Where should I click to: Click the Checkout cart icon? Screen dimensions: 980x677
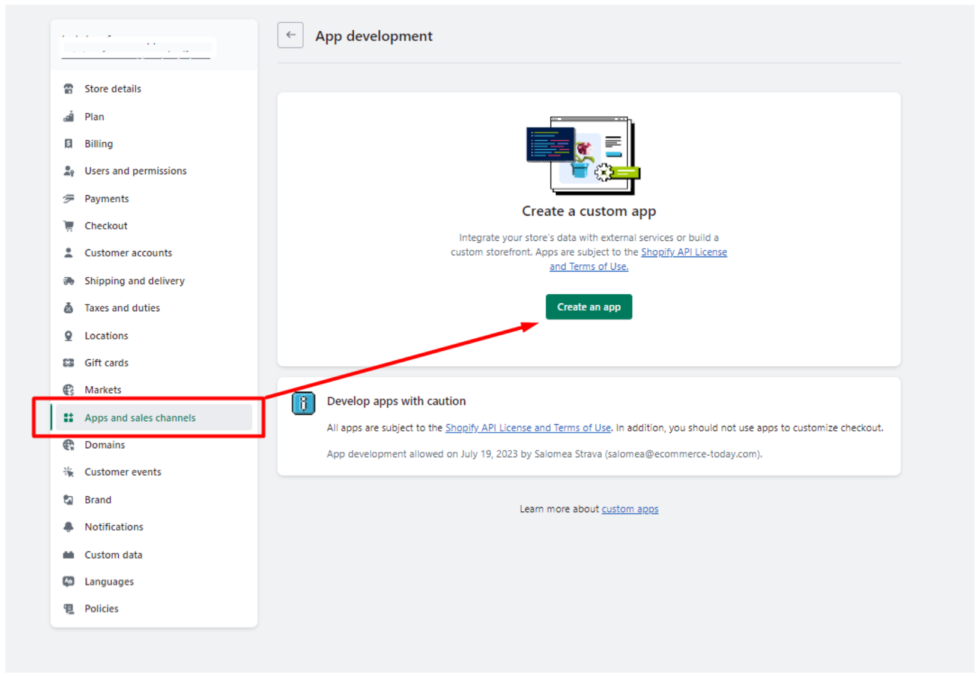(66, 225)
